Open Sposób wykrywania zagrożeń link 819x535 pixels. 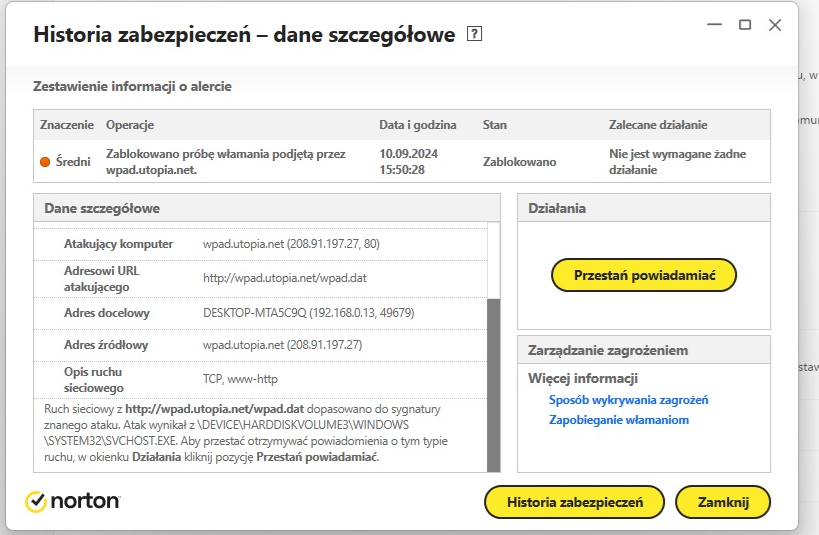(628, 400)
